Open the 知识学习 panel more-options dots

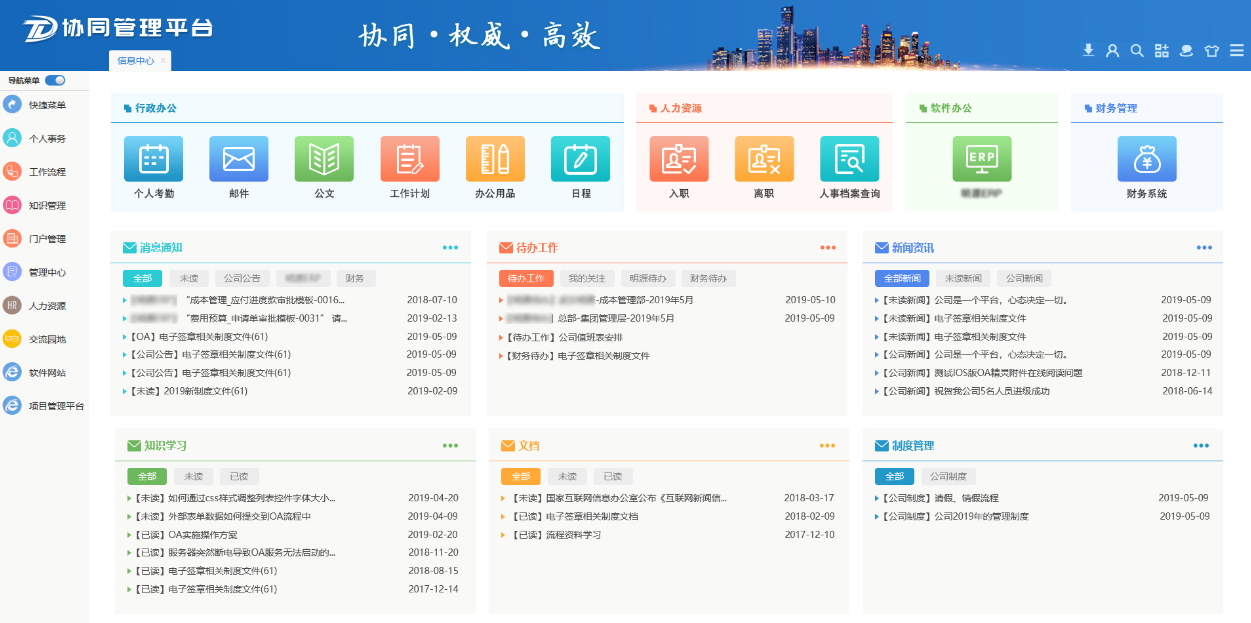click(450, 446)
